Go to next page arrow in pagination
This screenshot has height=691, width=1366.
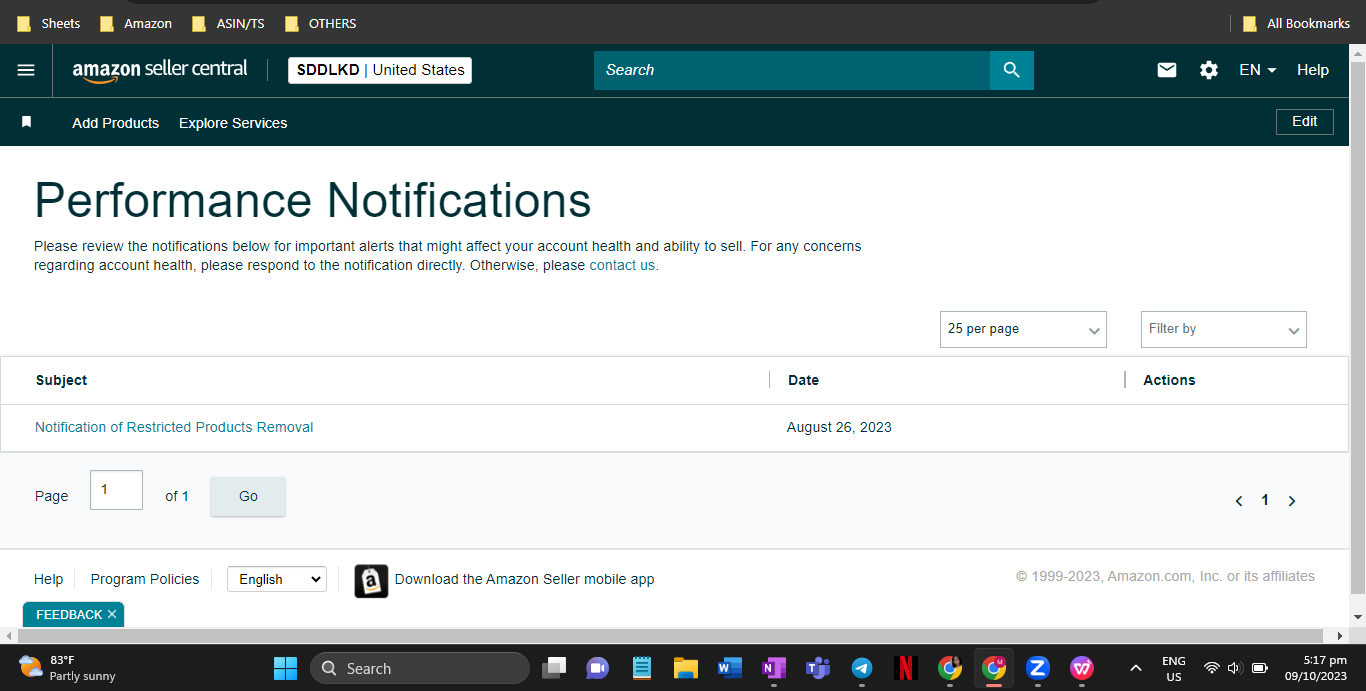point(1291,501)
